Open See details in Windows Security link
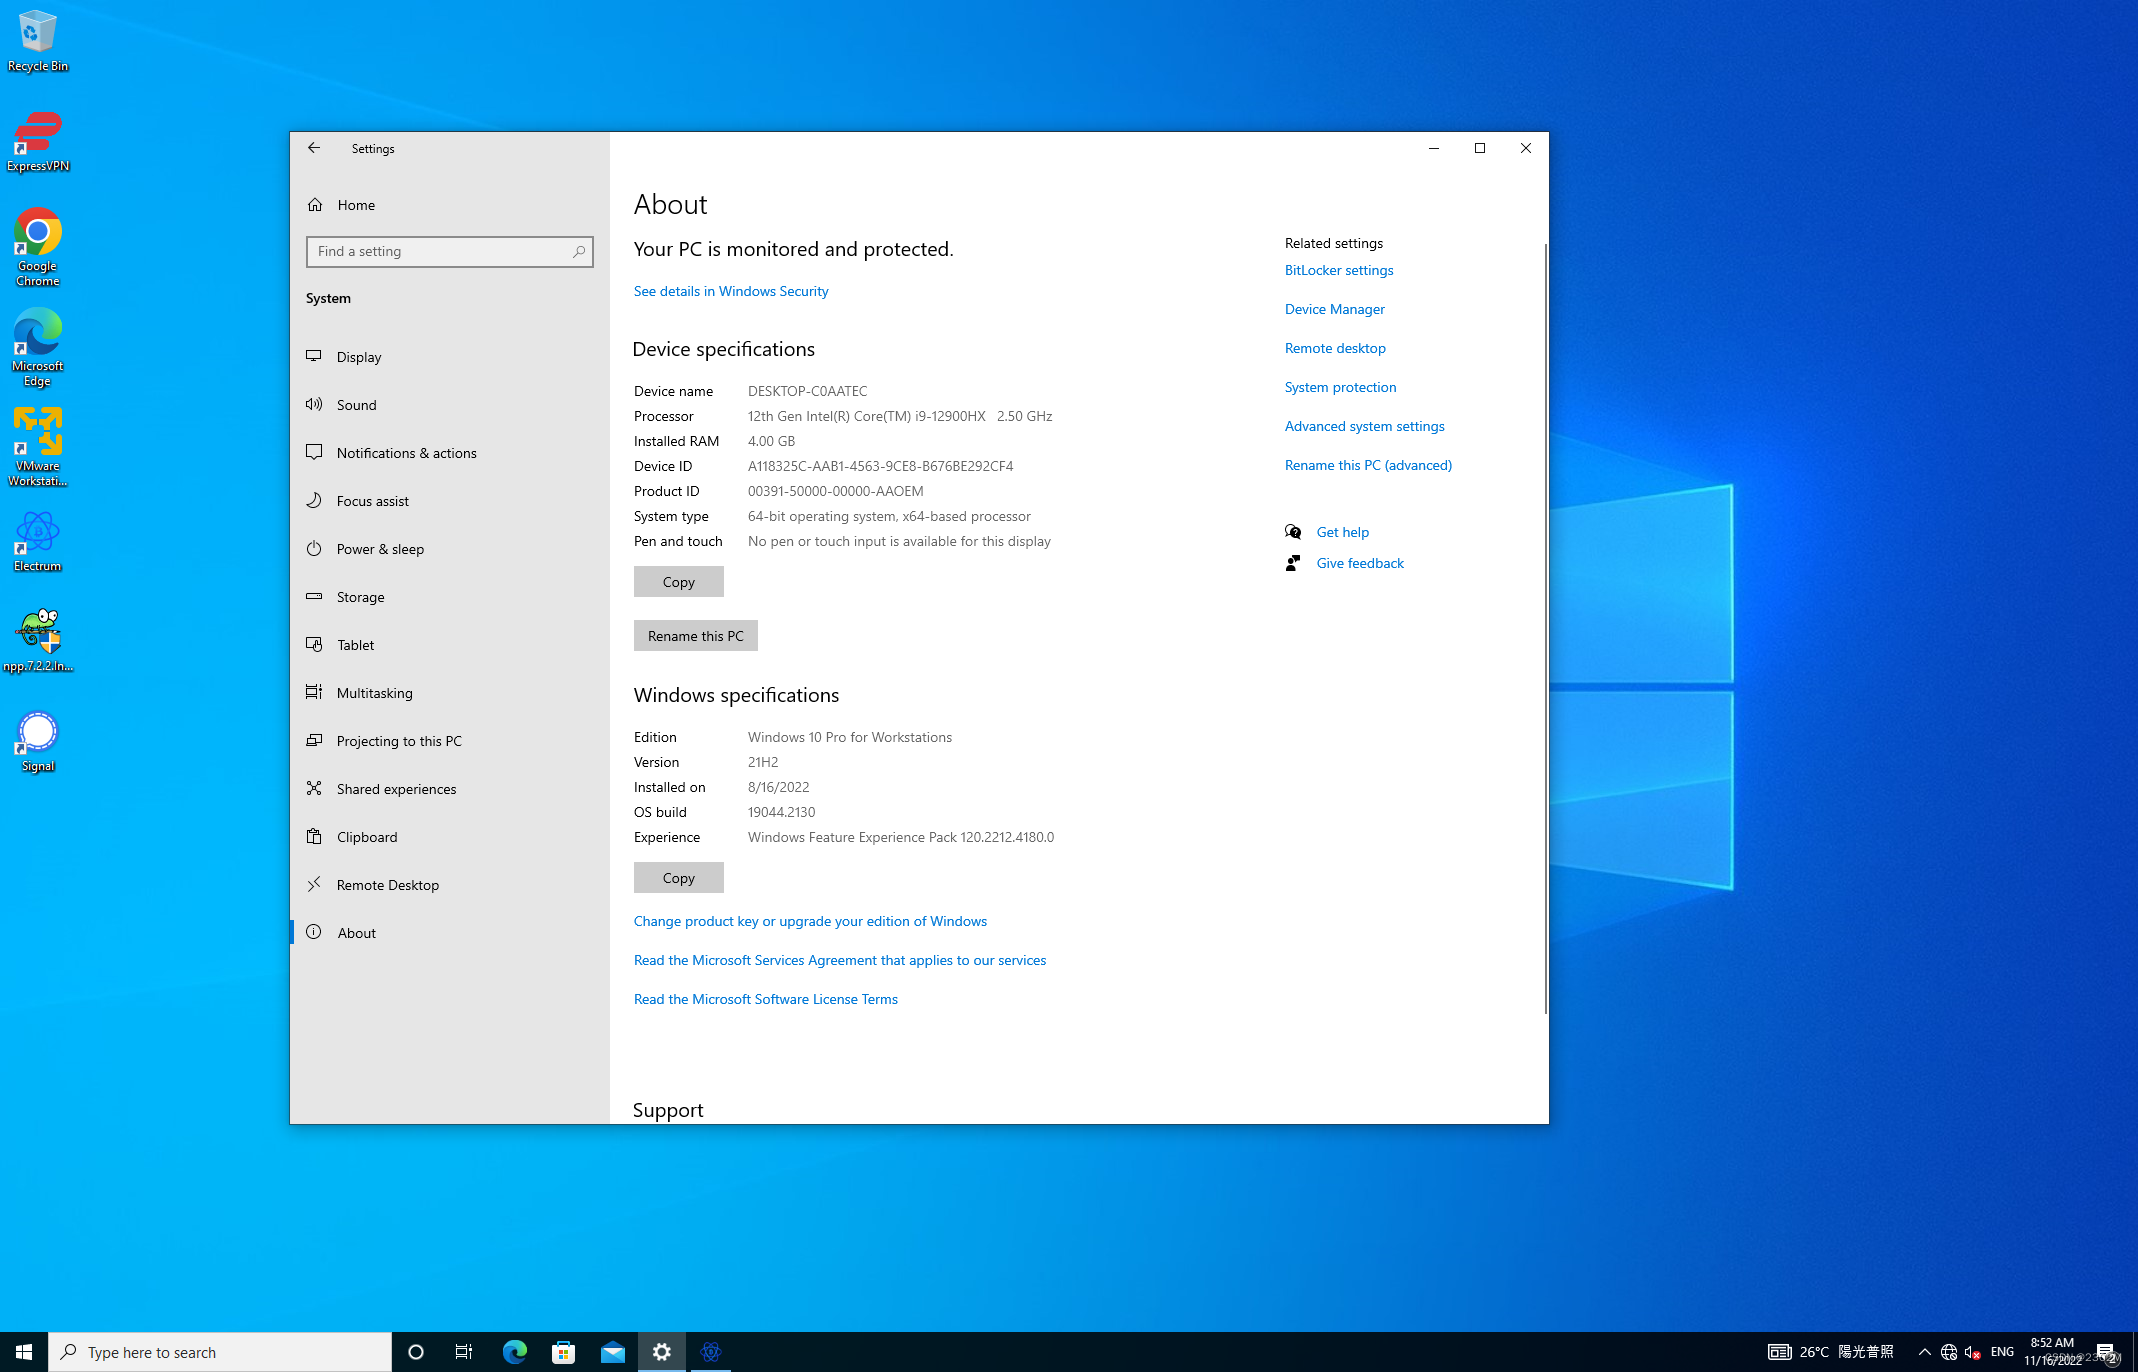Screen dimensions: 2138x1372 [x=730, y=291]
